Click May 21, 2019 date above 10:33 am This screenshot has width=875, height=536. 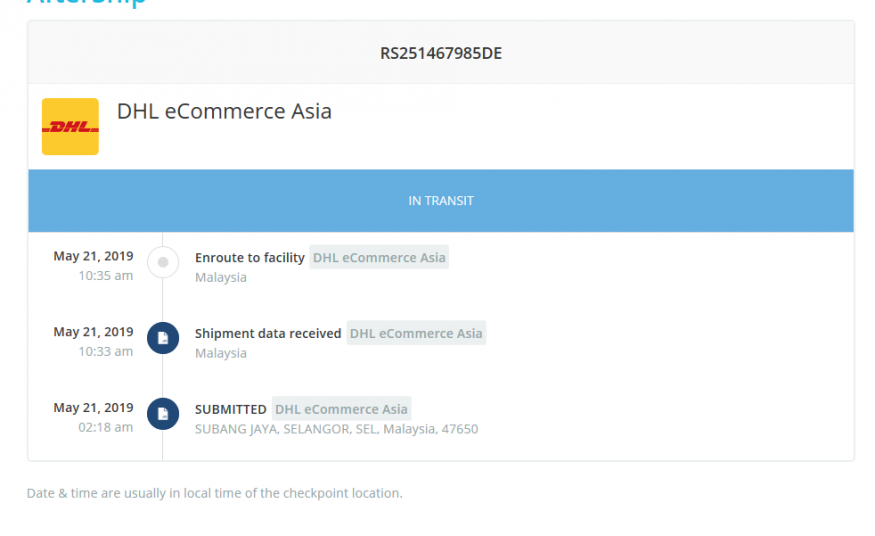tap(93, 332)
